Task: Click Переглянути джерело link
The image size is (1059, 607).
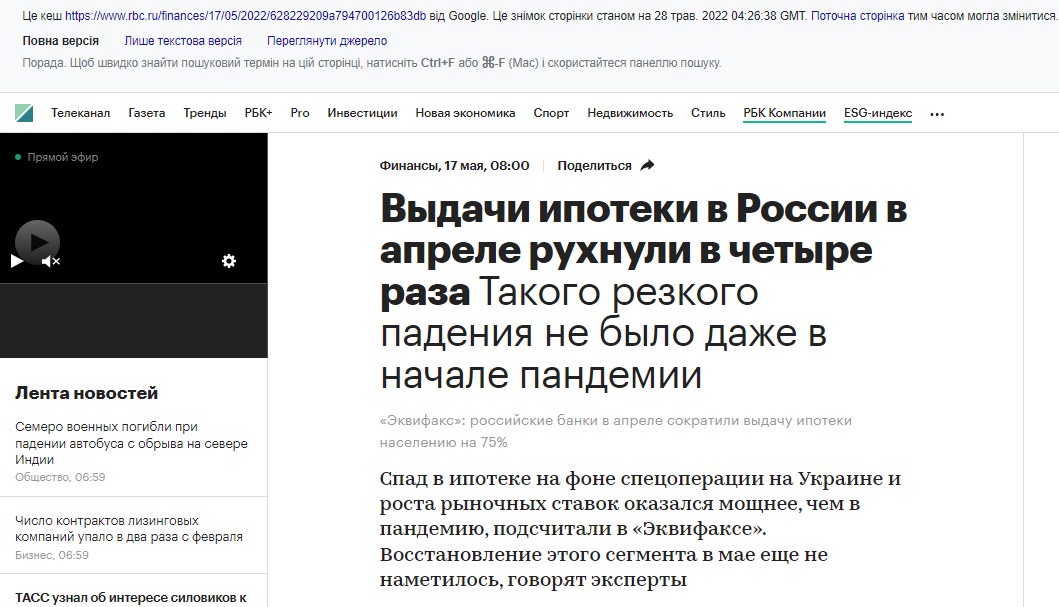Action: pos(327,41)
